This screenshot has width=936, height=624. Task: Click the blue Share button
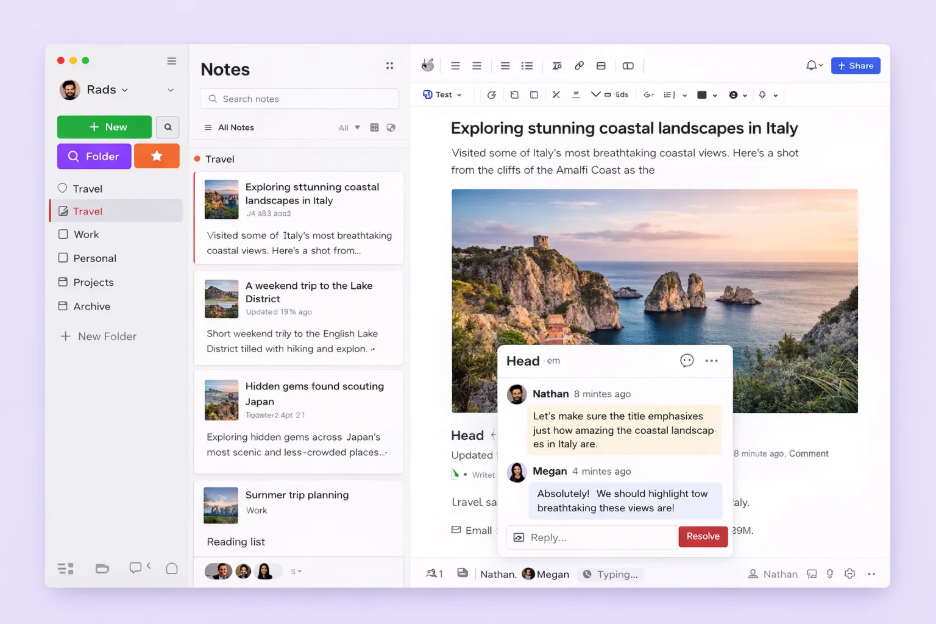pyautogui.click(x=855, y=66)
